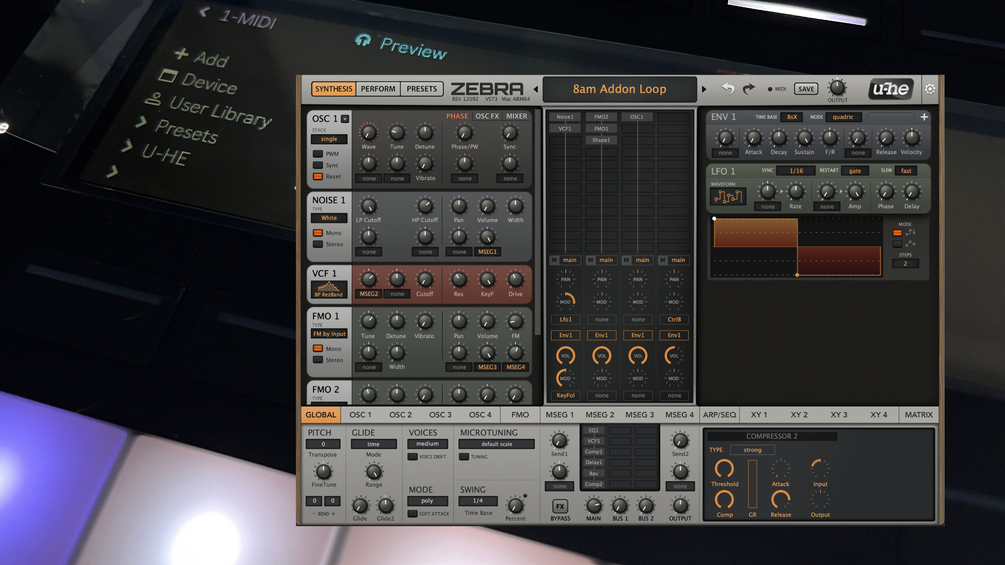This screenshot has height=565, width=1005.
Task: Click the User Library person icon
Action: coord(153,99)
